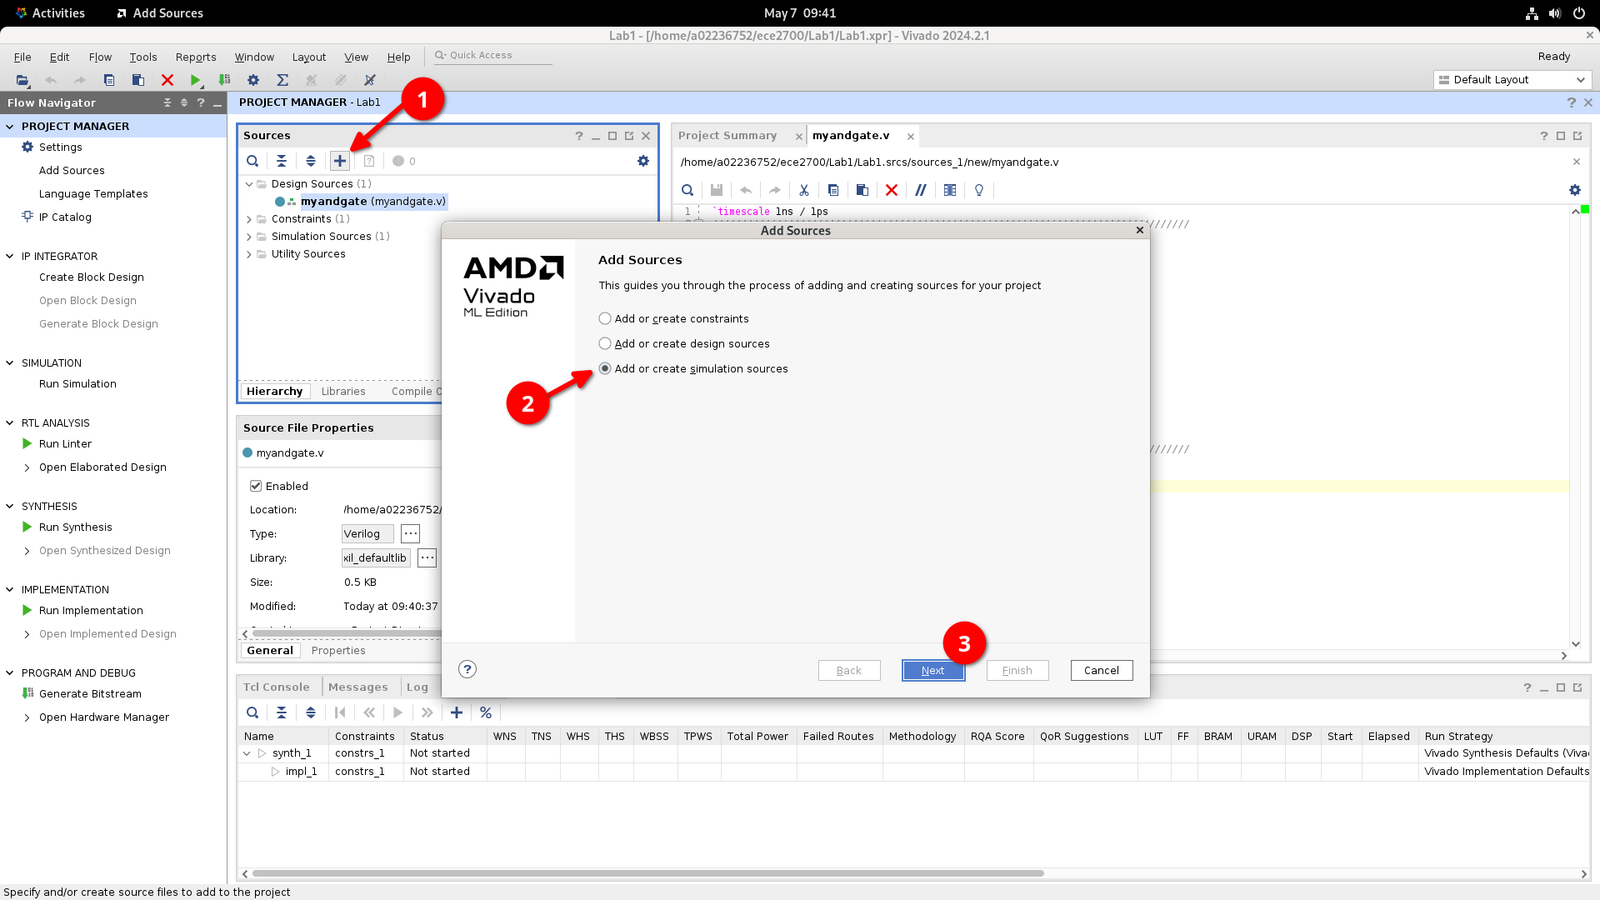Click the search icon in Sources panel toolbar

point(253,161)
